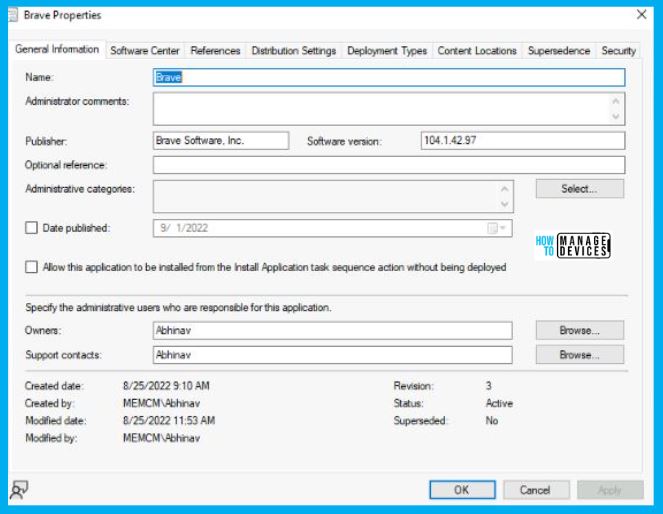The image size is (663, 514).
Task: Focus the Administrator comments text box
Action: (389, 109)
